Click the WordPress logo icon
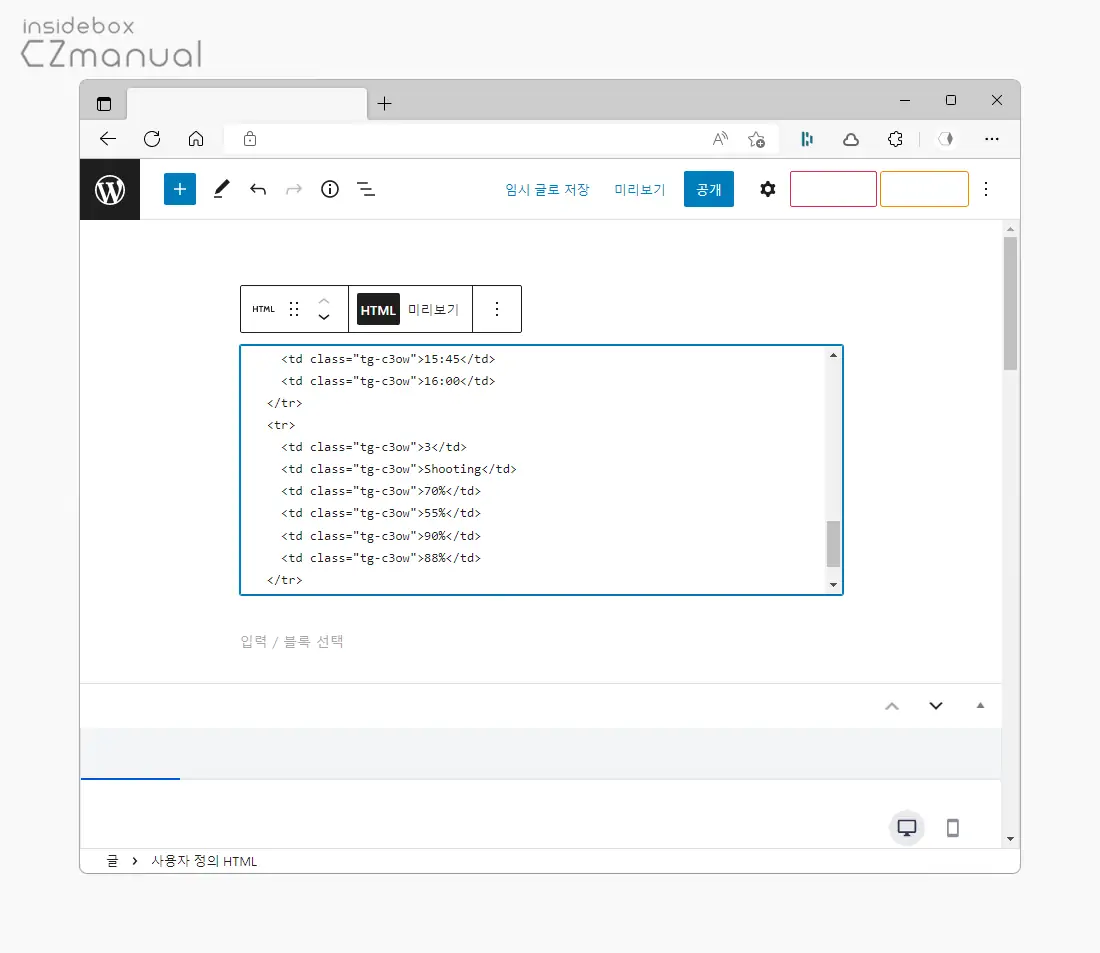The image size is (1100, 953). (110, 189)
